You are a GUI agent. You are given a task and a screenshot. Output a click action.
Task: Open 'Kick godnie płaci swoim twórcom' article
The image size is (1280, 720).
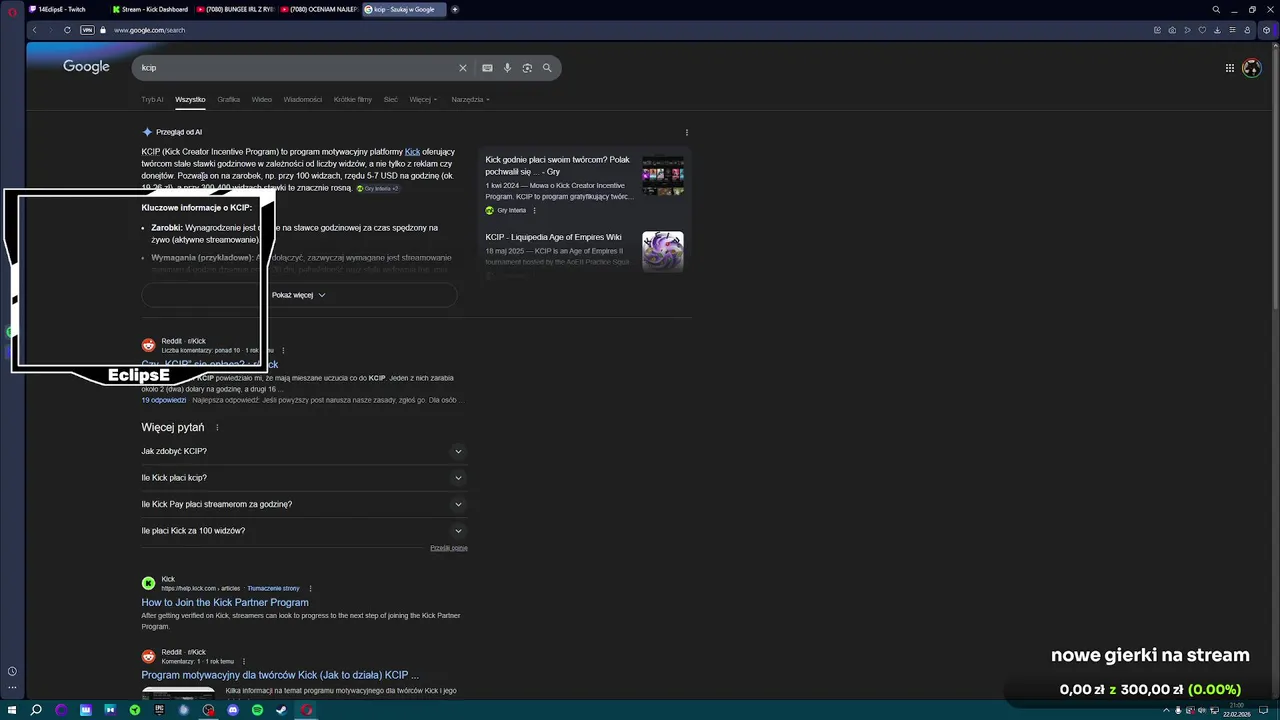point(558,166)
